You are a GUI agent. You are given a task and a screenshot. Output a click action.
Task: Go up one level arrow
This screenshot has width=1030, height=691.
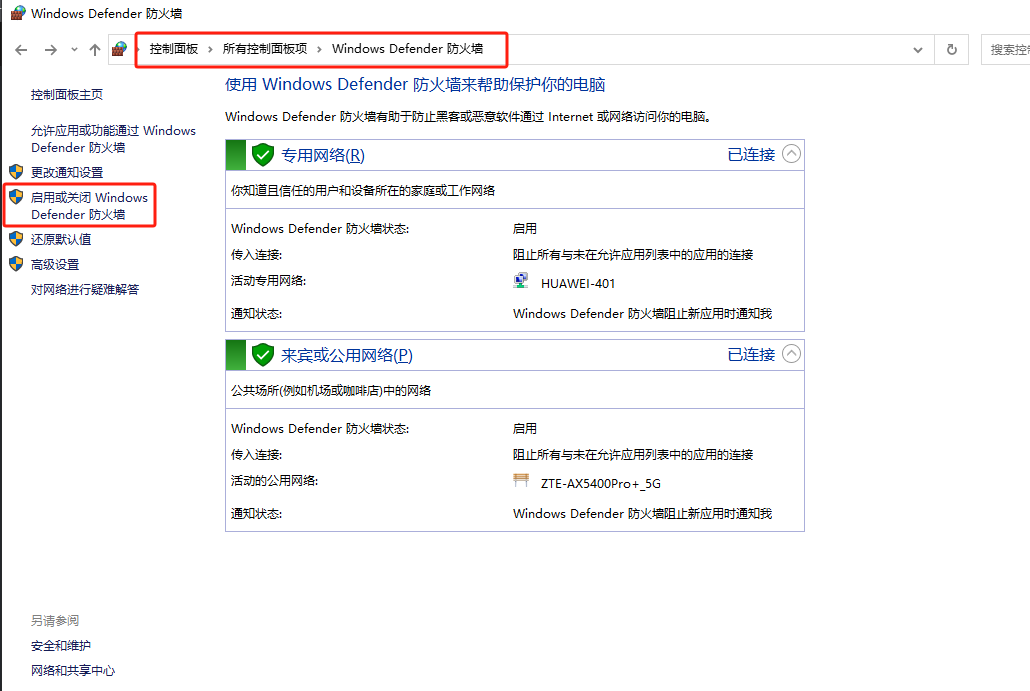pyautogui.click(x=95, y=50)
